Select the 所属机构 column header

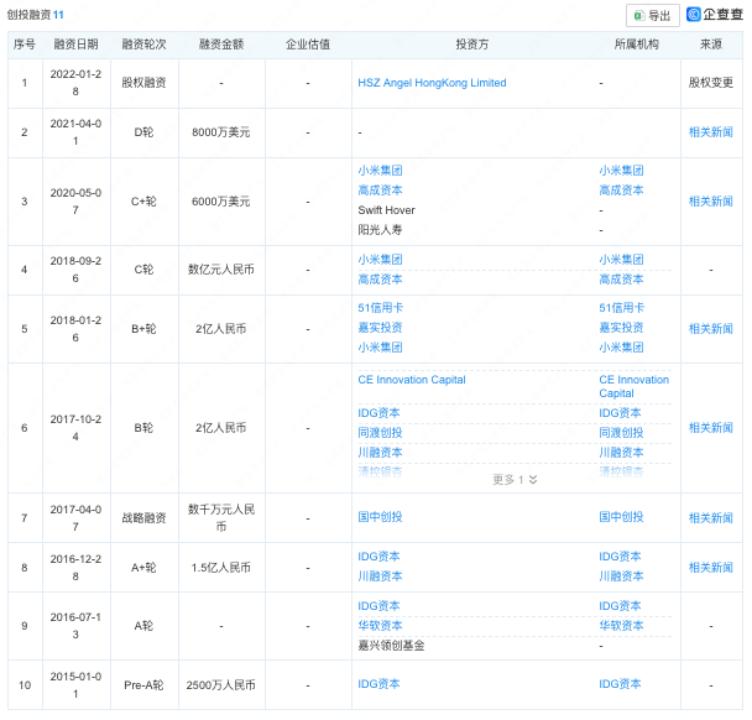[x=636, y=45]
